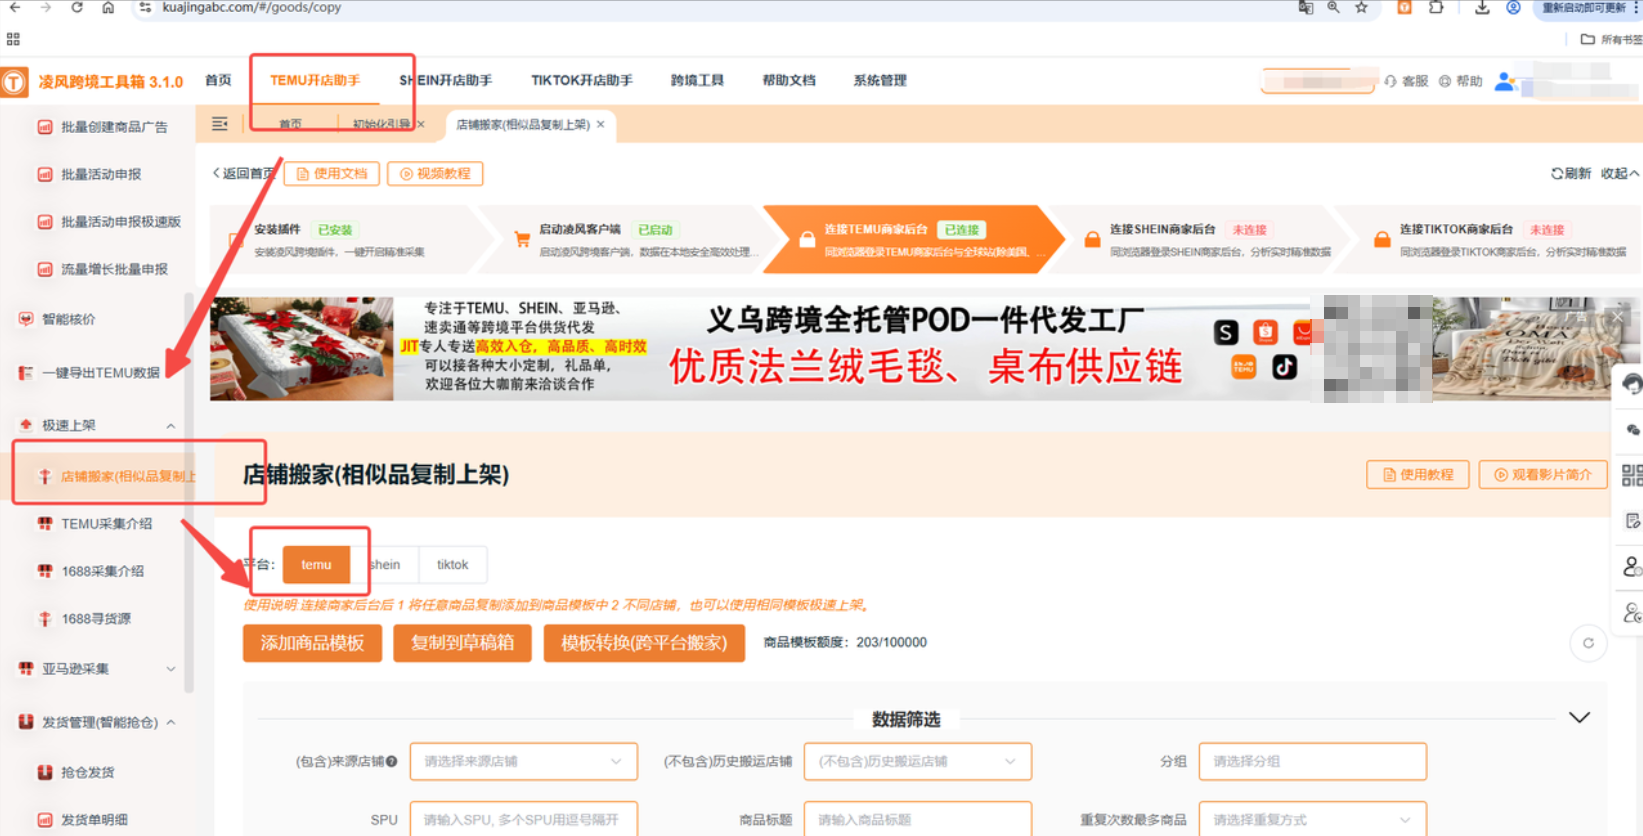This screenshot has height=836, width=1643.
Task: Close the 初始化引导 tab
Action: click(421, 124)
